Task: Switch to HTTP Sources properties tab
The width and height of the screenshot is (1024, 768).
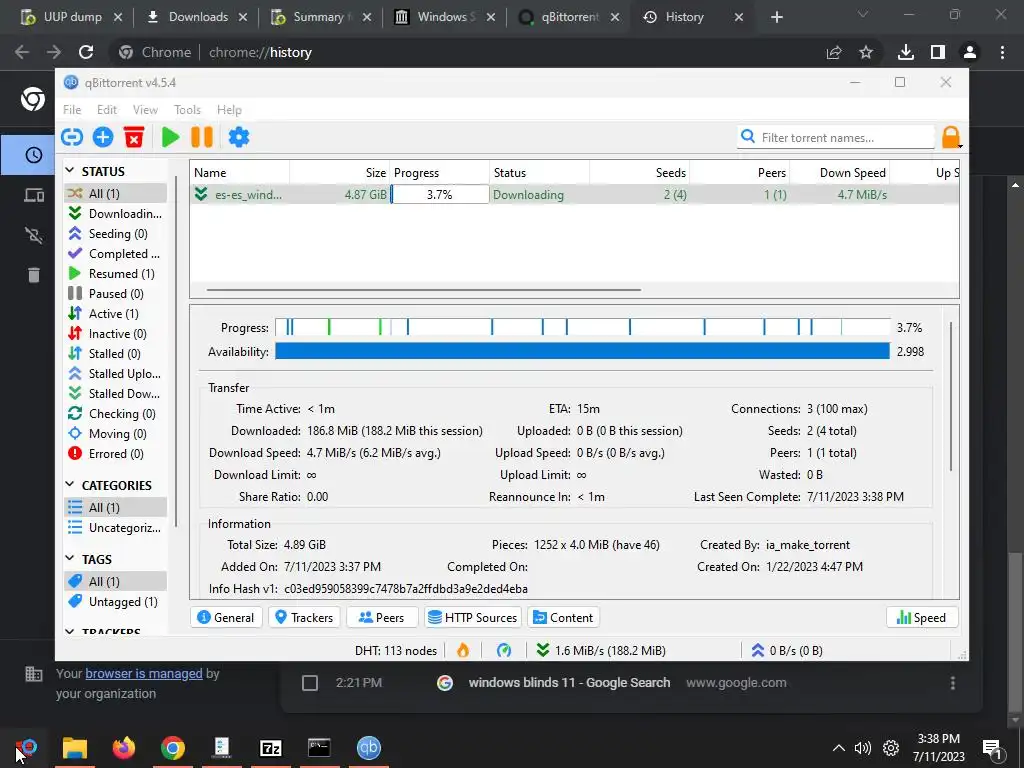Action: 472,618
